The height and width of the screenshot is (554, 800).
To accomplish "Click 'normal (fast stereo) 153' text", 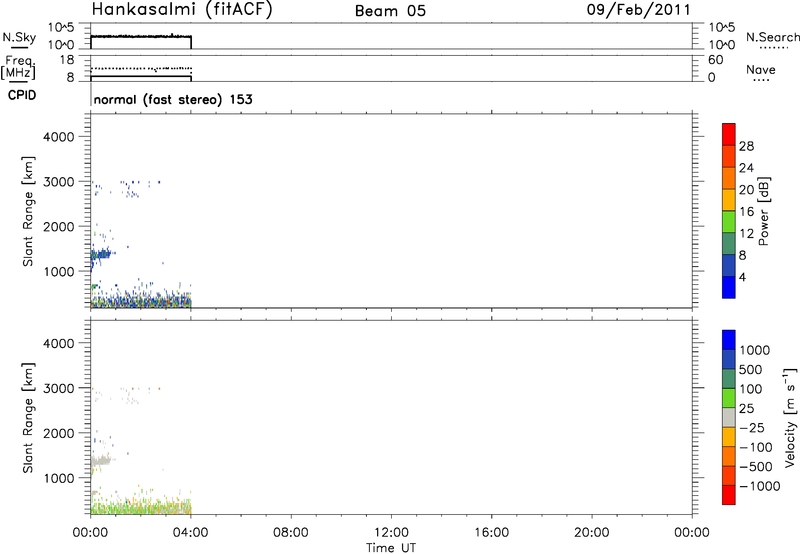I will coord(173,99).
